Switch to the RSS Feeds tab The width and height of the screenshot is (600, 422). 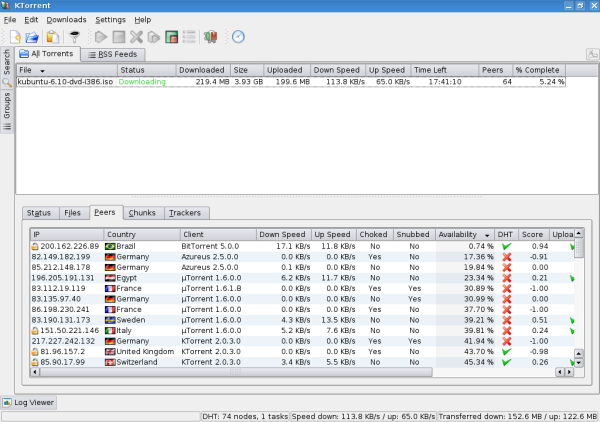pos(113,54)
